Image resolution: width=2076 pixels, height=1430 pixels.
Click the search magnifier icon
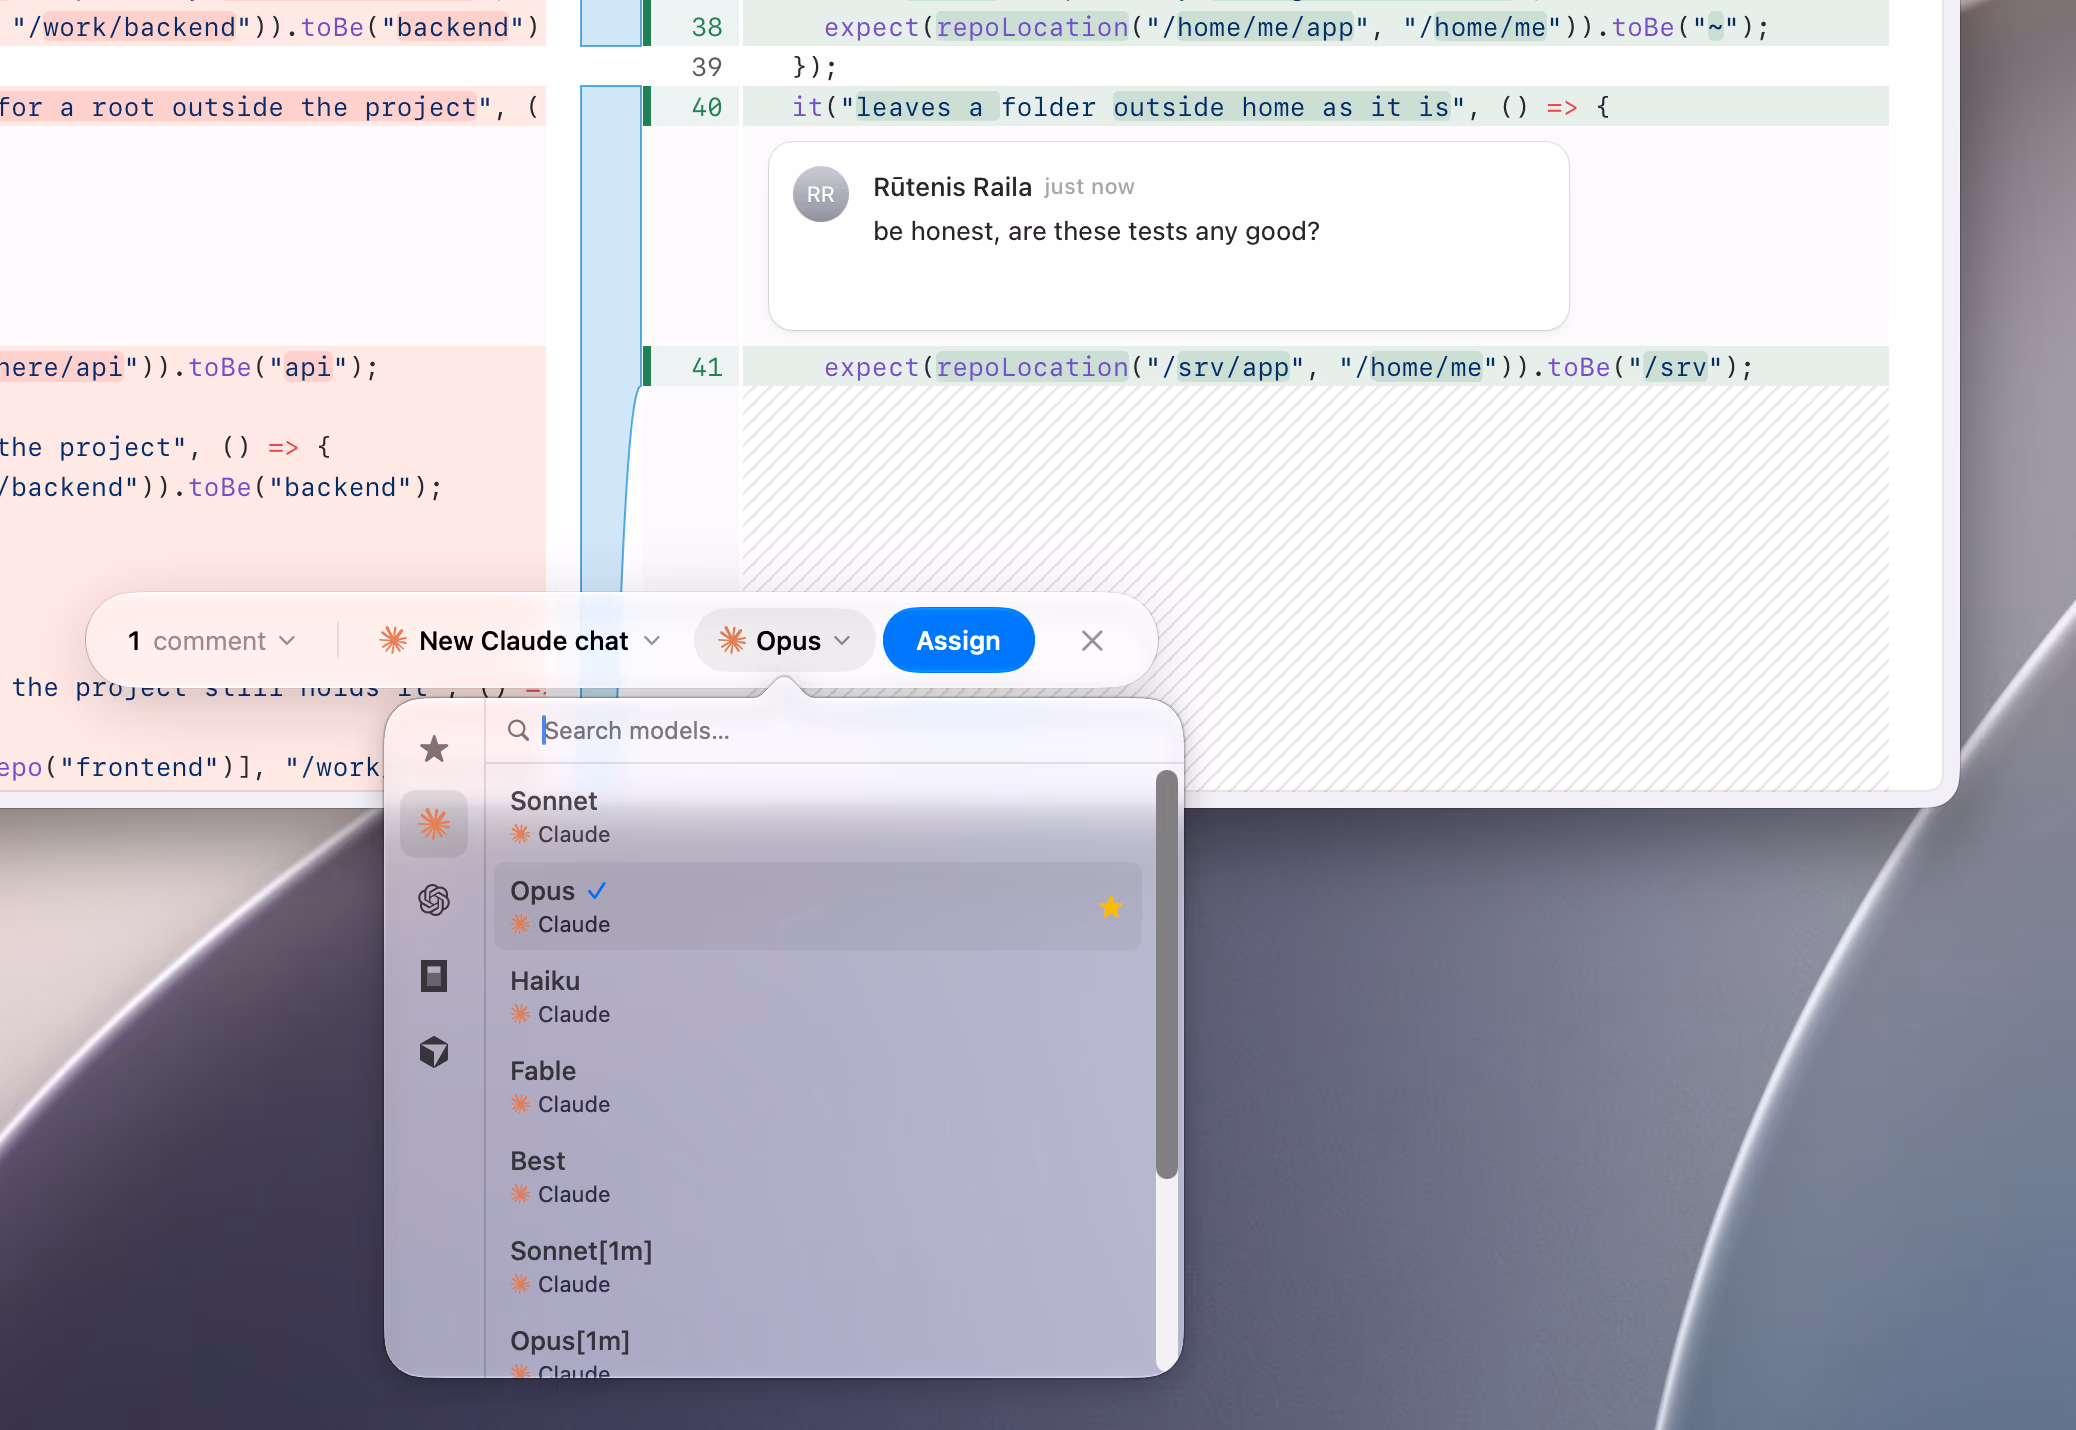tap(518, 731)
